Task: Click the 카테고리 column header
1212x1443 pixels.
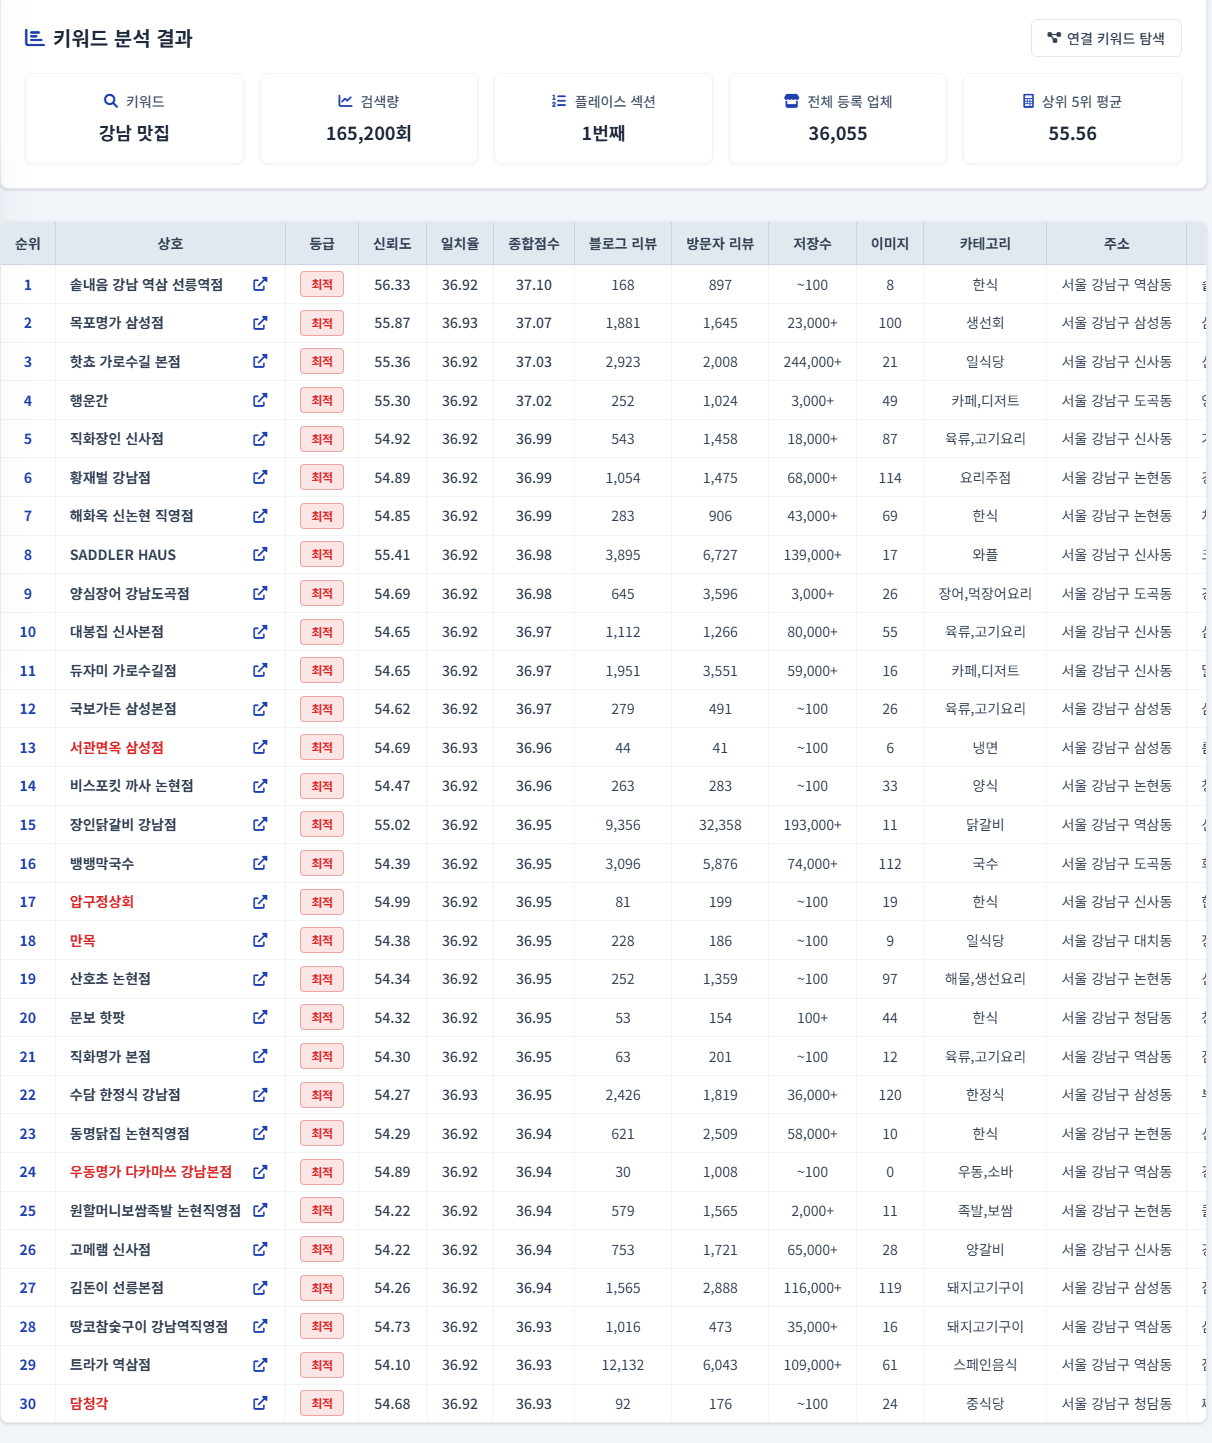Action: coord(985,244)
